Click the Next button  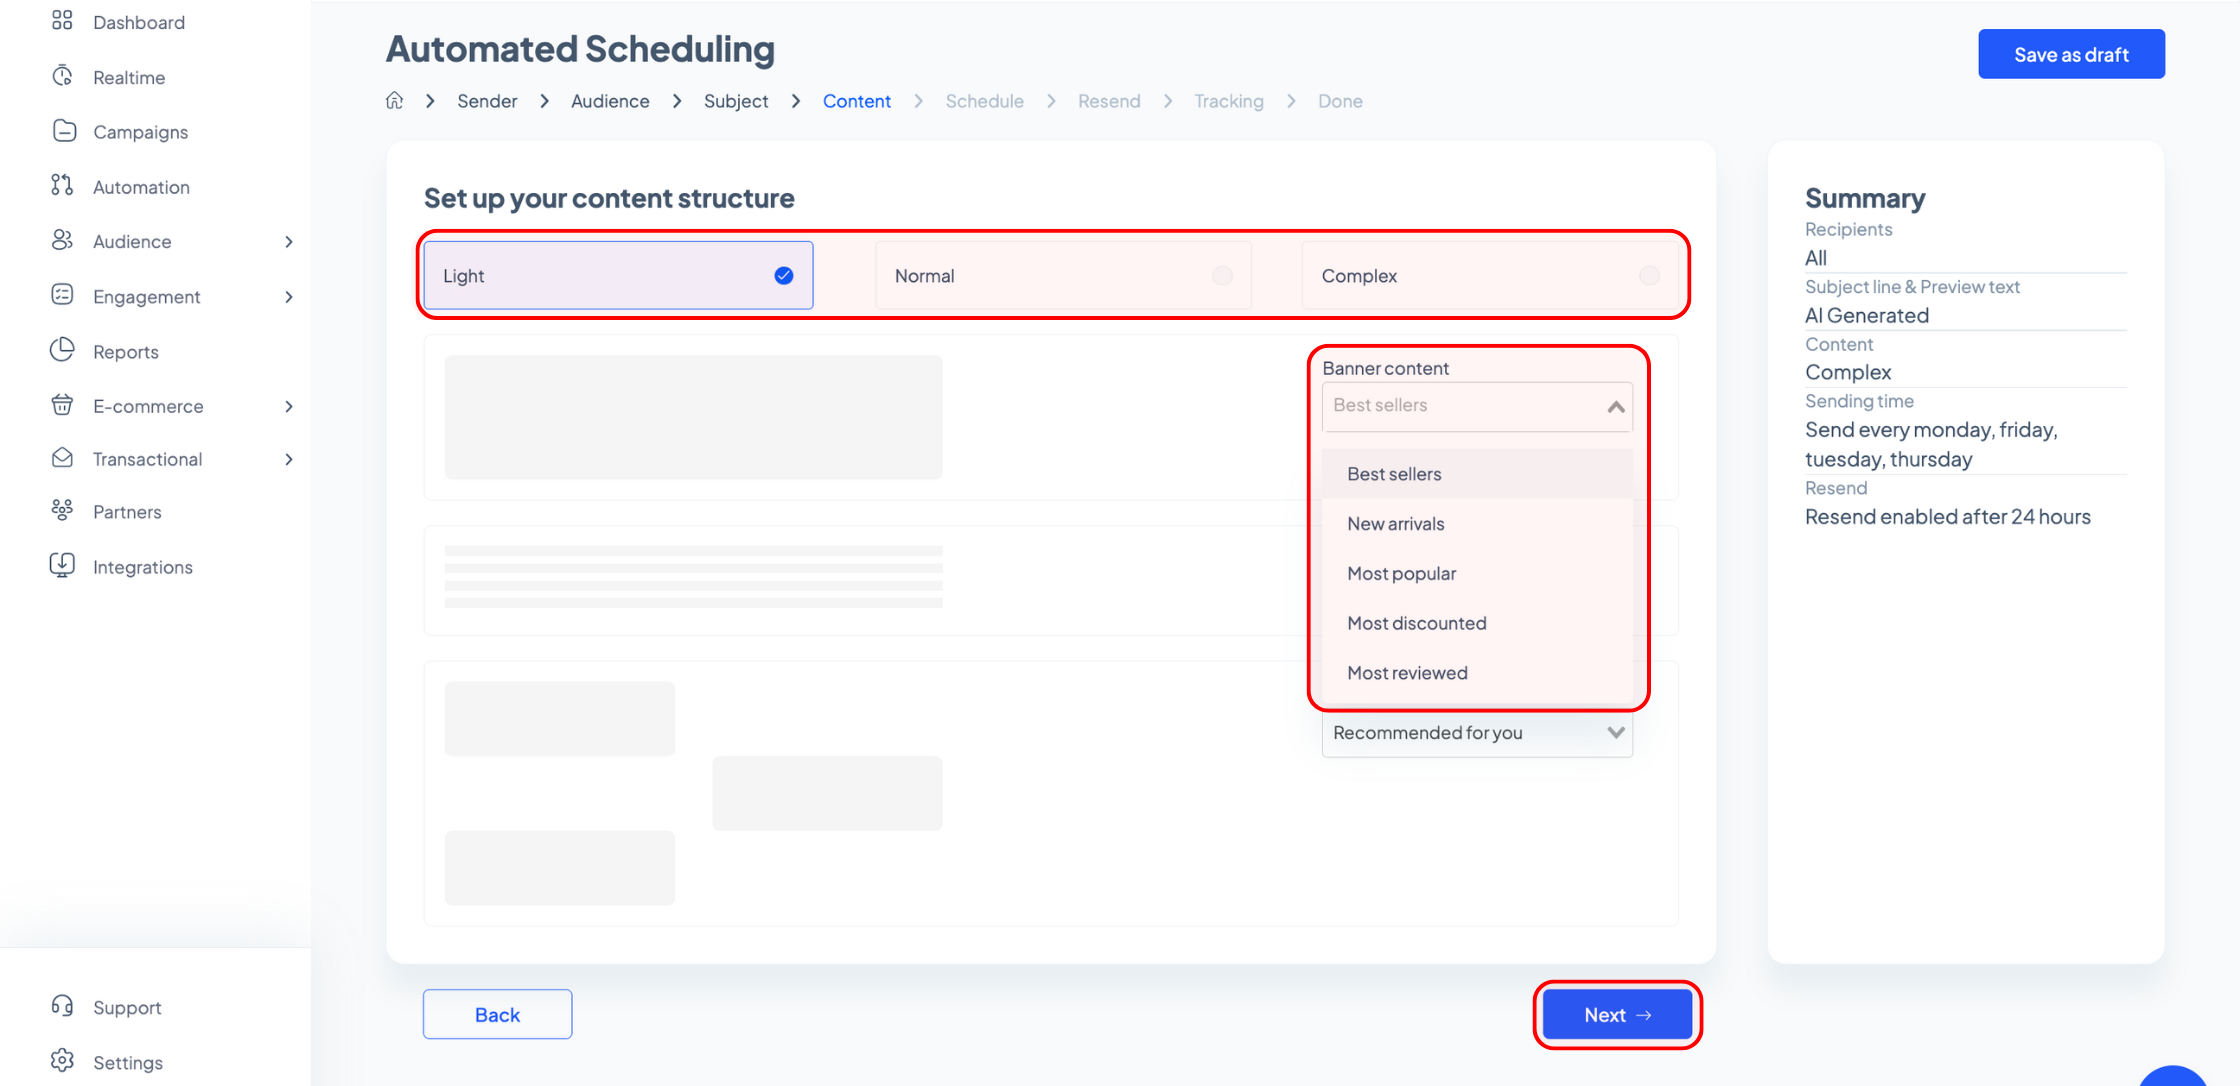(x=1617, y=1015)
